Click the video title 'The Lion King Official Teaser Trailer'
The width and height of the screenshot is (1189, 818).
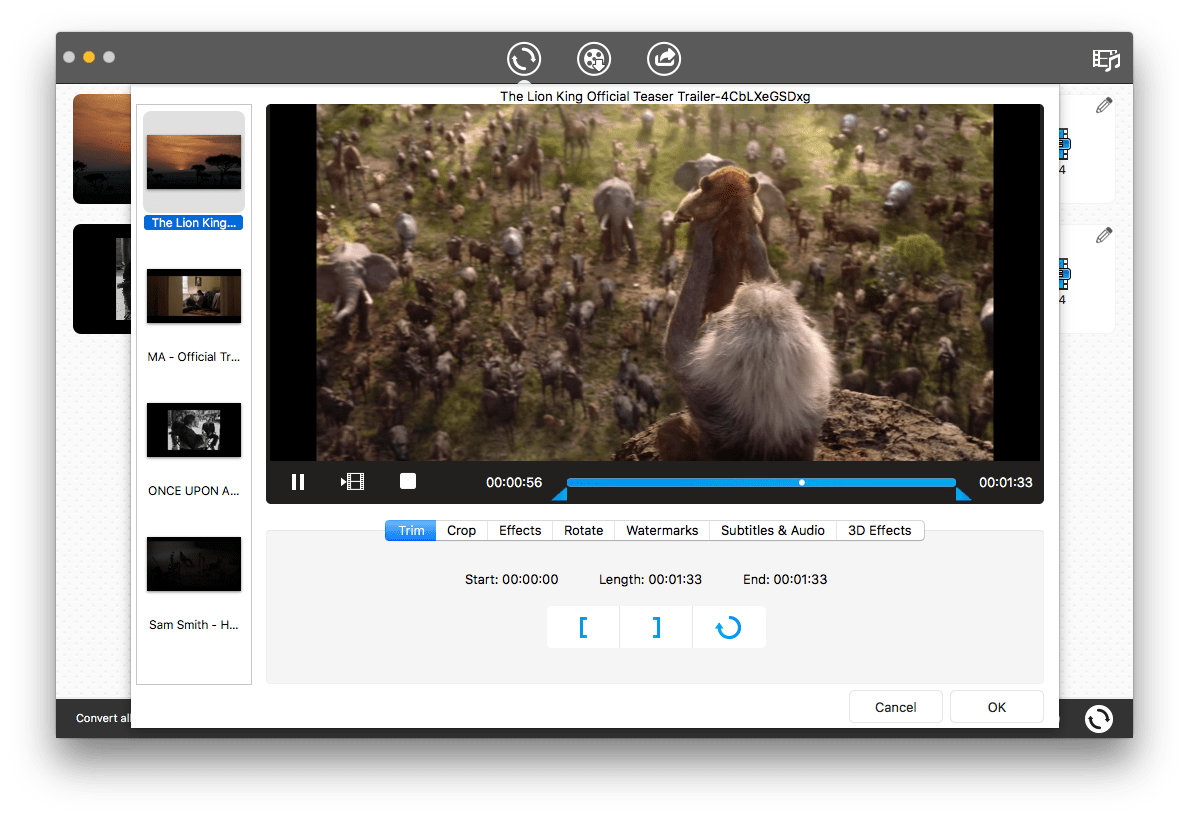click(x=655, y=96)
